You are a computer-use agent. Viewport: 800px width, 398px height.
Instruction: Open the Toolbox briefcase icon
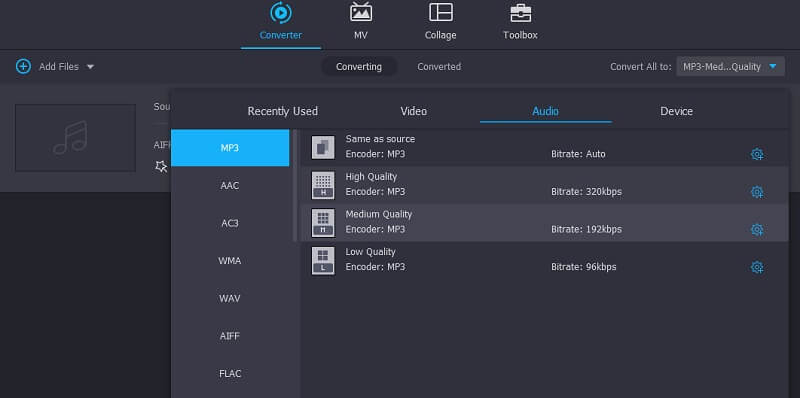pyautogui.click(x=520, y=13)
